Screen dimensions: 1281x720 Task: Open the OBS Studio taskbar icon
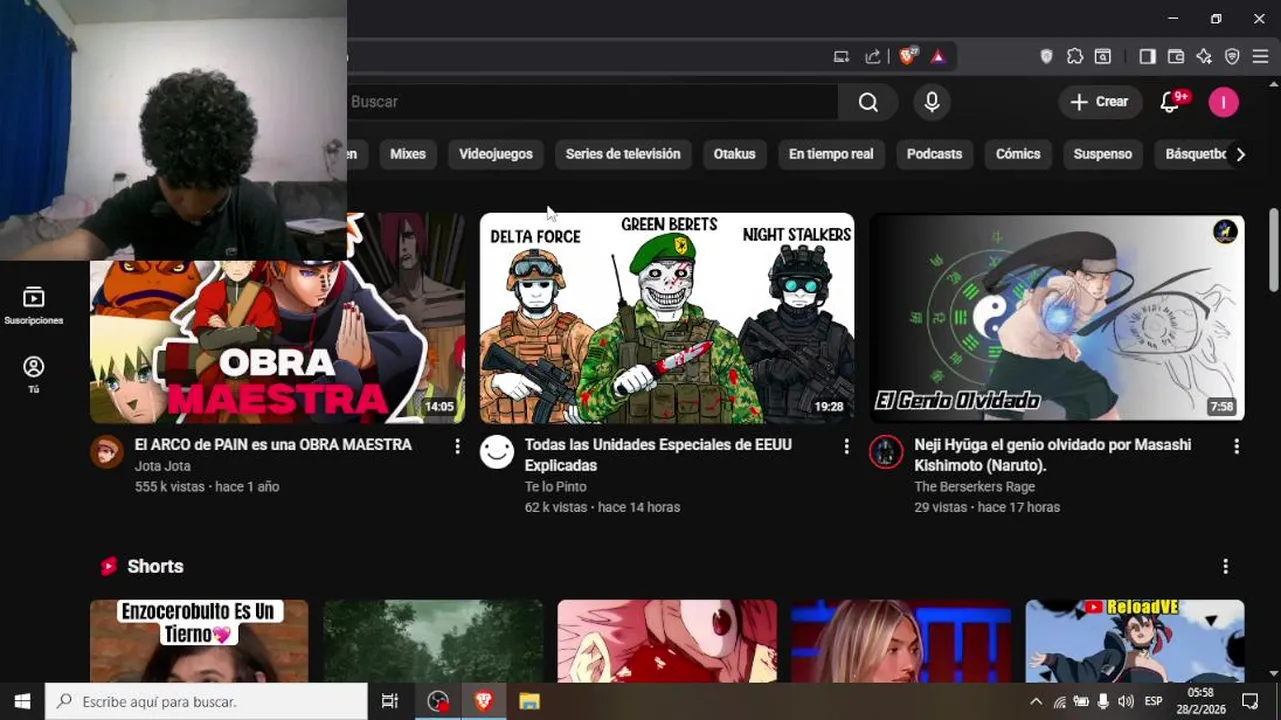pyautogui.click(x=438, y=702)
